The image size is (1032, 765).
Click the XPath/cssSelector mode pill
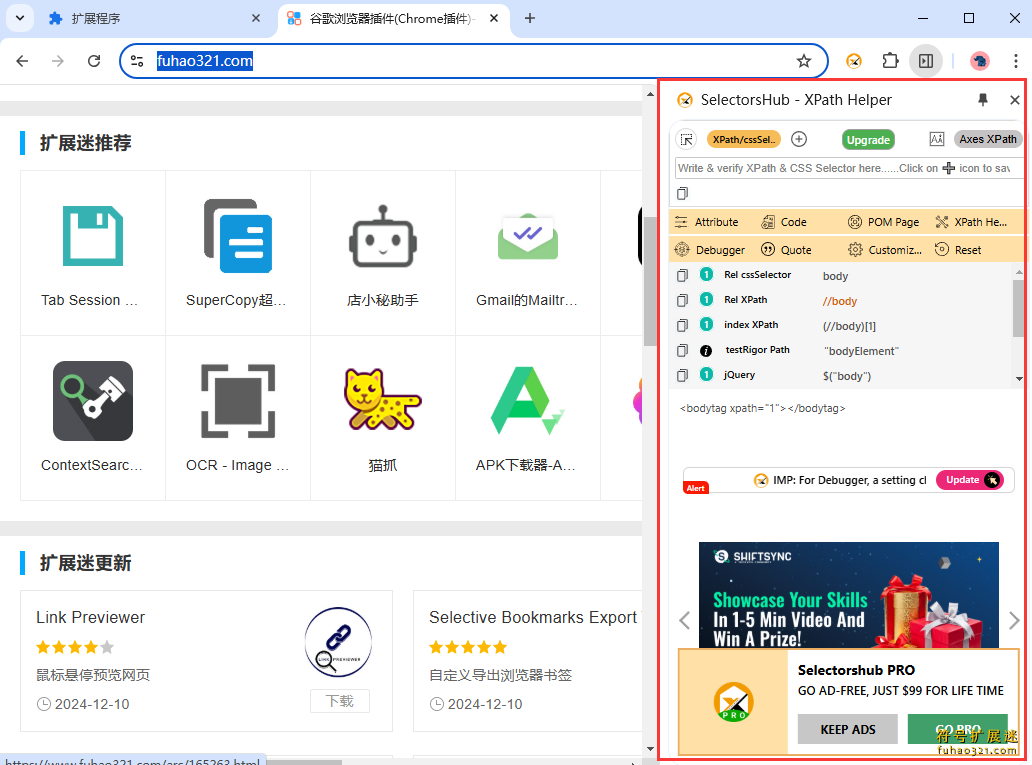pos(743,139)
